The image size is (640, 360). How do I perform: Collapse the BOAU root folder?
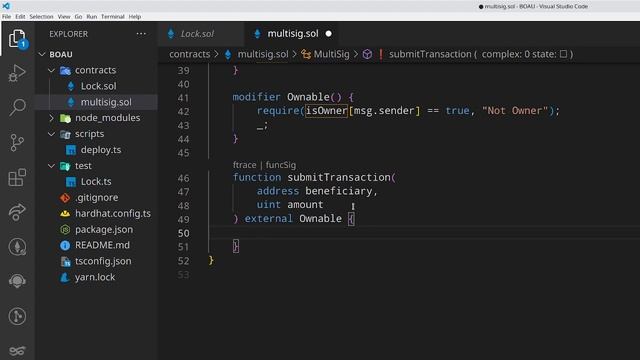[x=42, y=54]
